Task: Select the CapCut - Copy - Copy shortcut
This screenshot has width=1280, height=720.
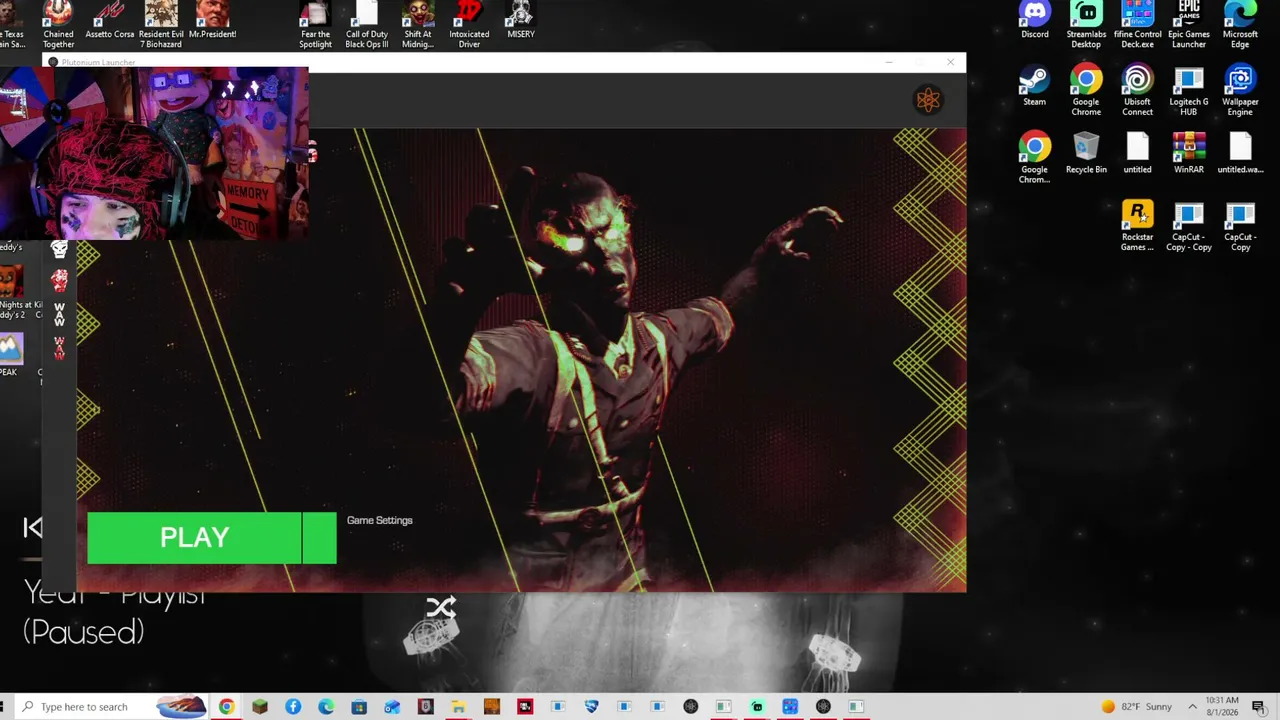Action: tap(1189, 226)
